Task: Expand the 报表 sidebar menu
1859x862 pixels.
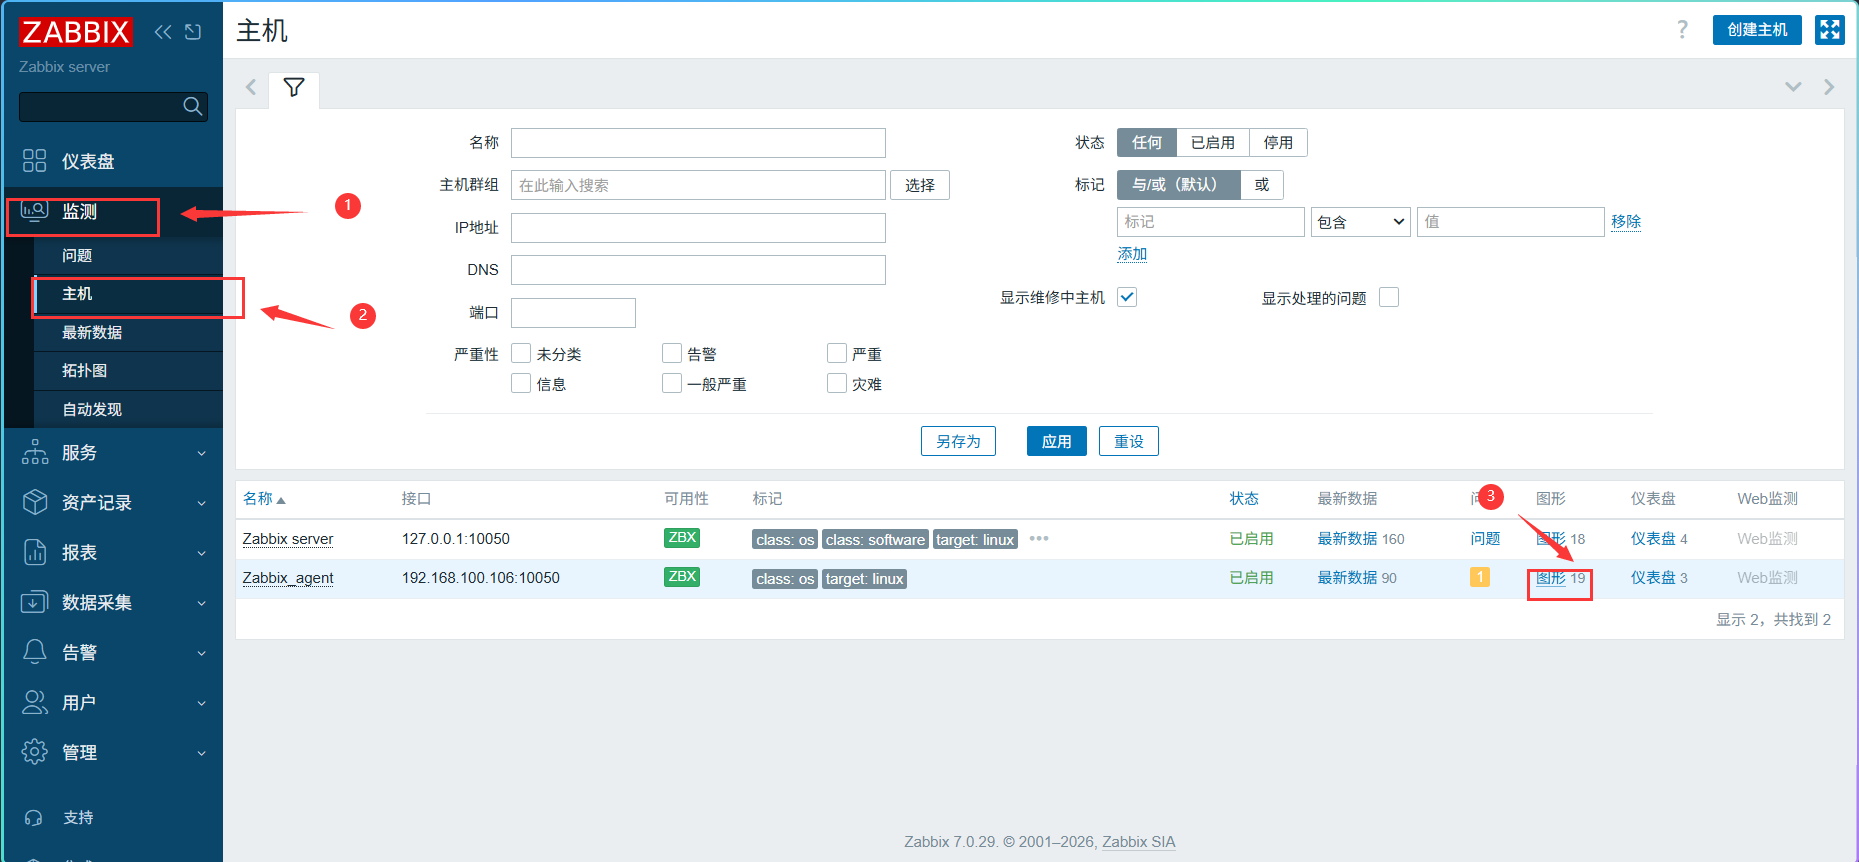Action: pyautogui.click(x=112, y=553)
